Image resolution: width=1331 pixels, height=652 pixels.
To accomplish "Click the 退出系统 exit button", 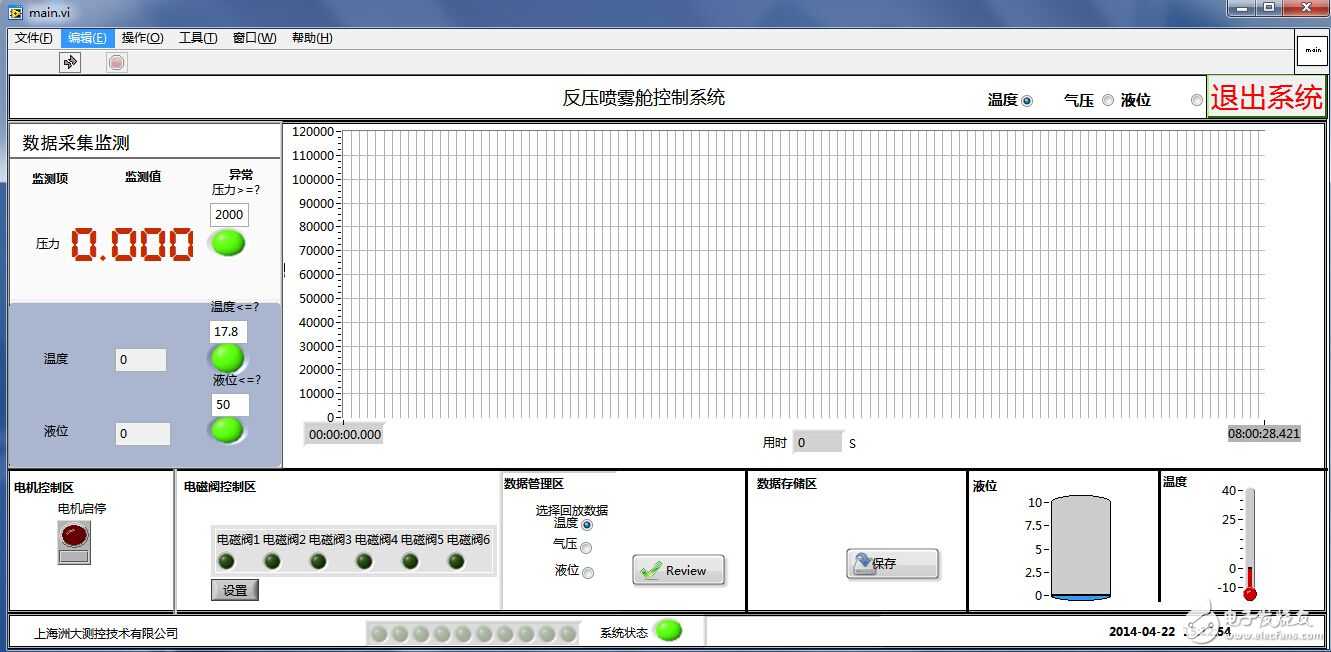I will (1266, 97).
